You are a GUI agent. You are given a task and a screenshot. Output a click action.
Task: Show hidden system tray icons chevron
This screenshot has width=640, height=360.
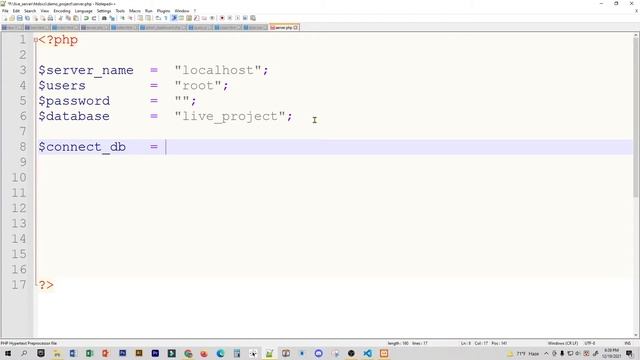pos(547,353)
